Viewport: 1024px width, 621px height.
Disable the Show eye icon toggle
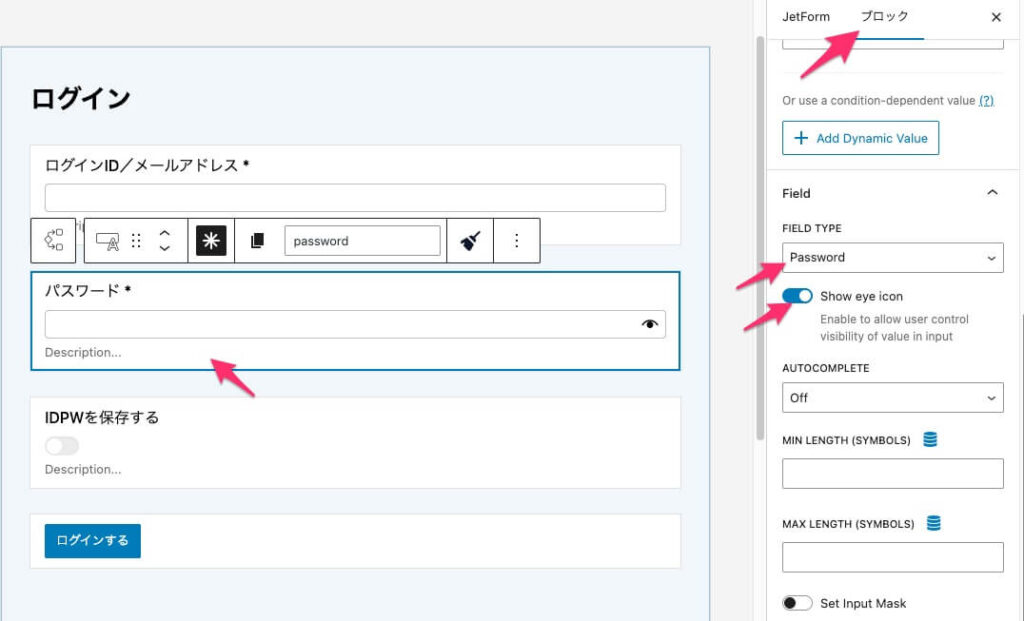797,296
